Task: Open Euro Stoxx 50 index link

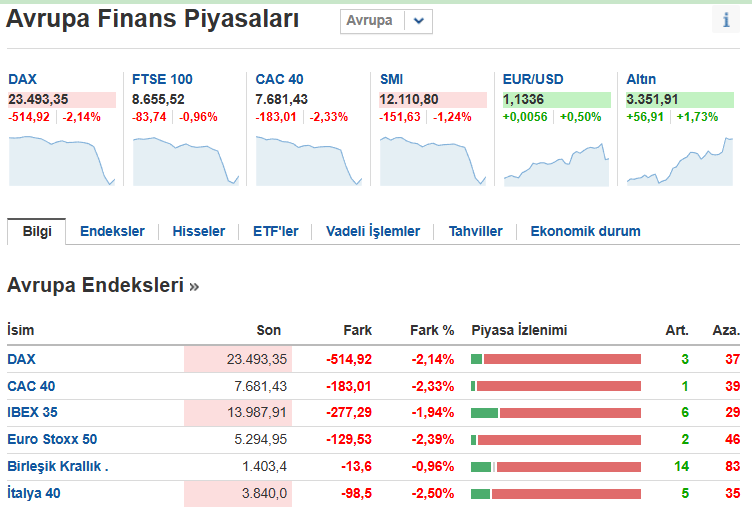Action: [52, 439]
